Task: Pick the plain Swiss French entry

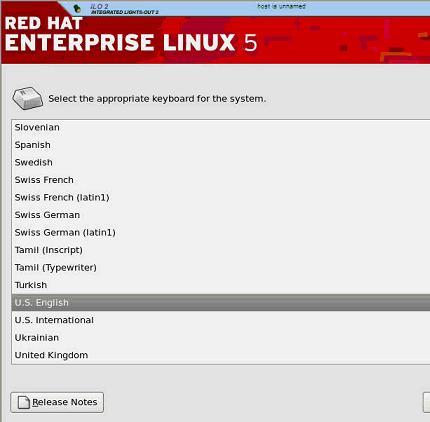Action: point(221,180)
